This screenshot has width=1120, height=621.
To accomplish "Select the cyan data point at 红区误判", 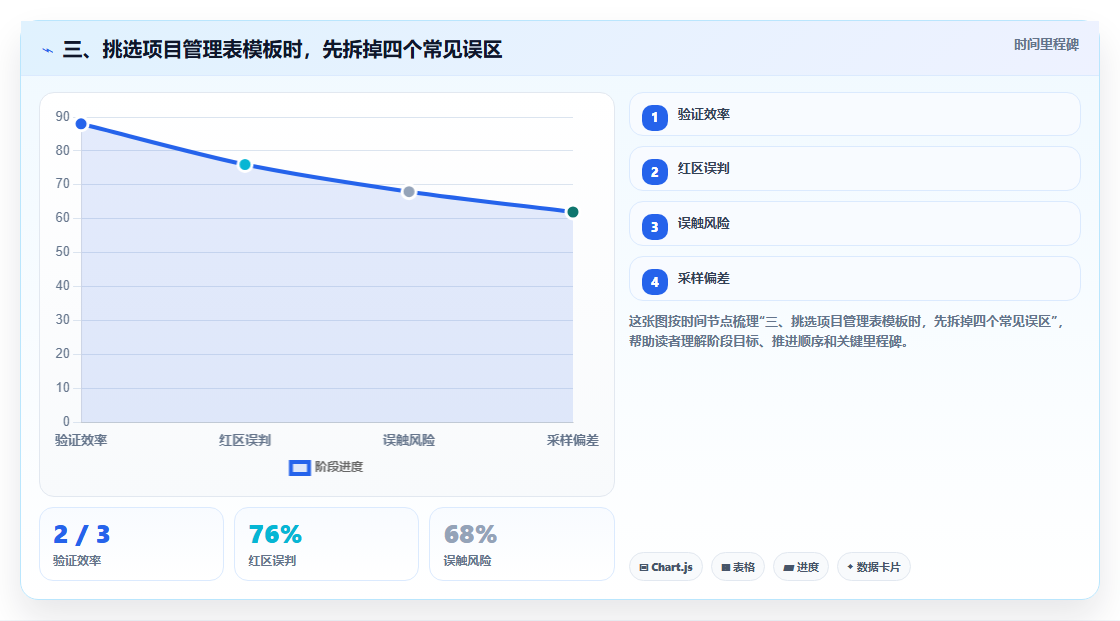I will tap(245, 165).
